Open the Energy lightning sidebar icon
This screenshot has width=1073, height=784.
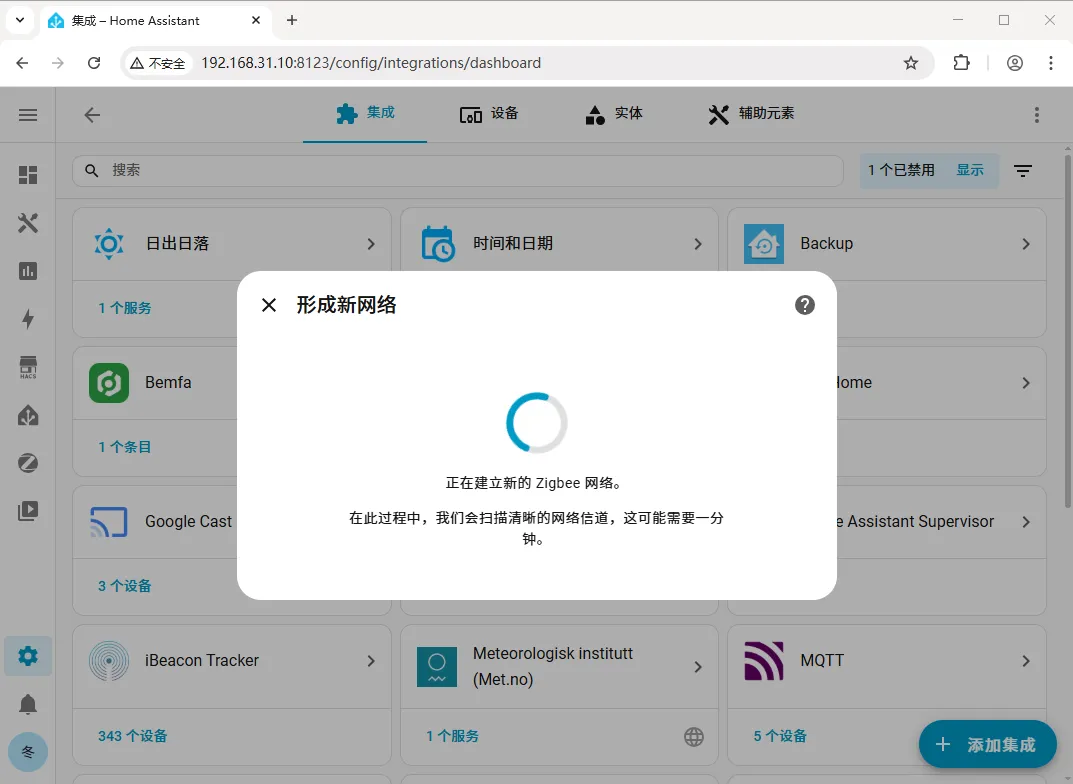coord(28,319)
